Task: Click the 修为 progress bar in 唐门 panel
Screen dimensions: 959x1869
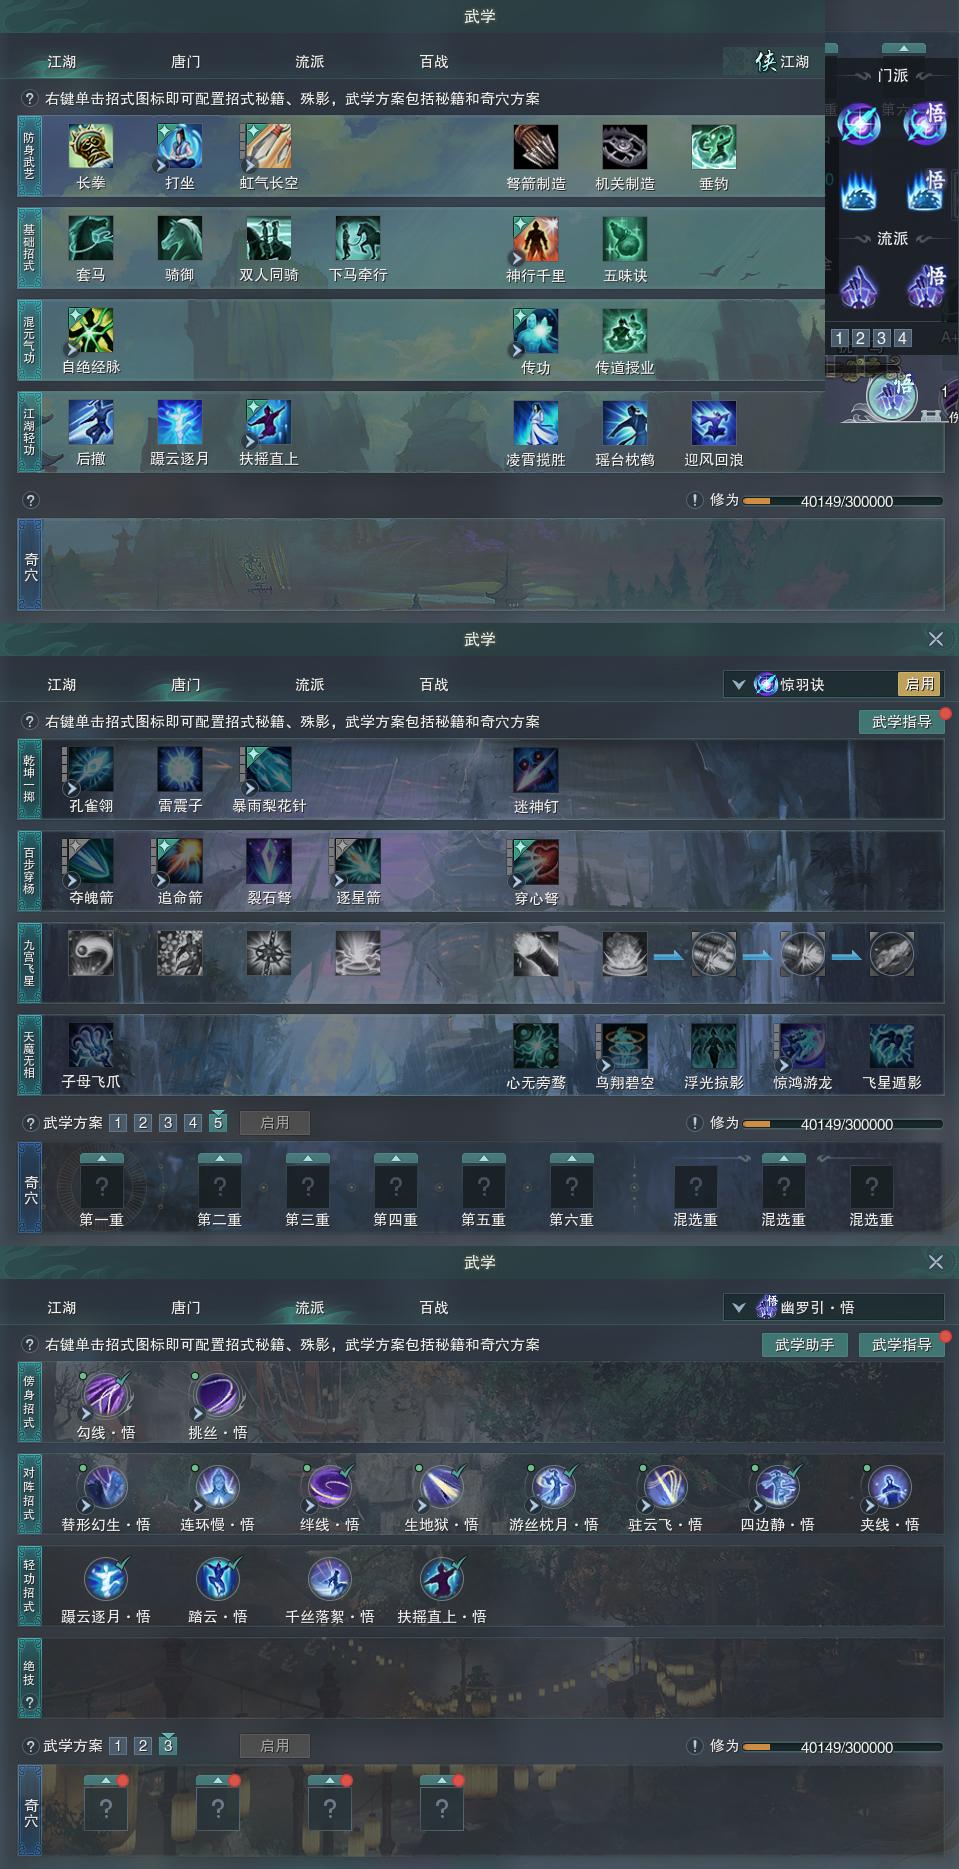Action: pos(842,1124)
